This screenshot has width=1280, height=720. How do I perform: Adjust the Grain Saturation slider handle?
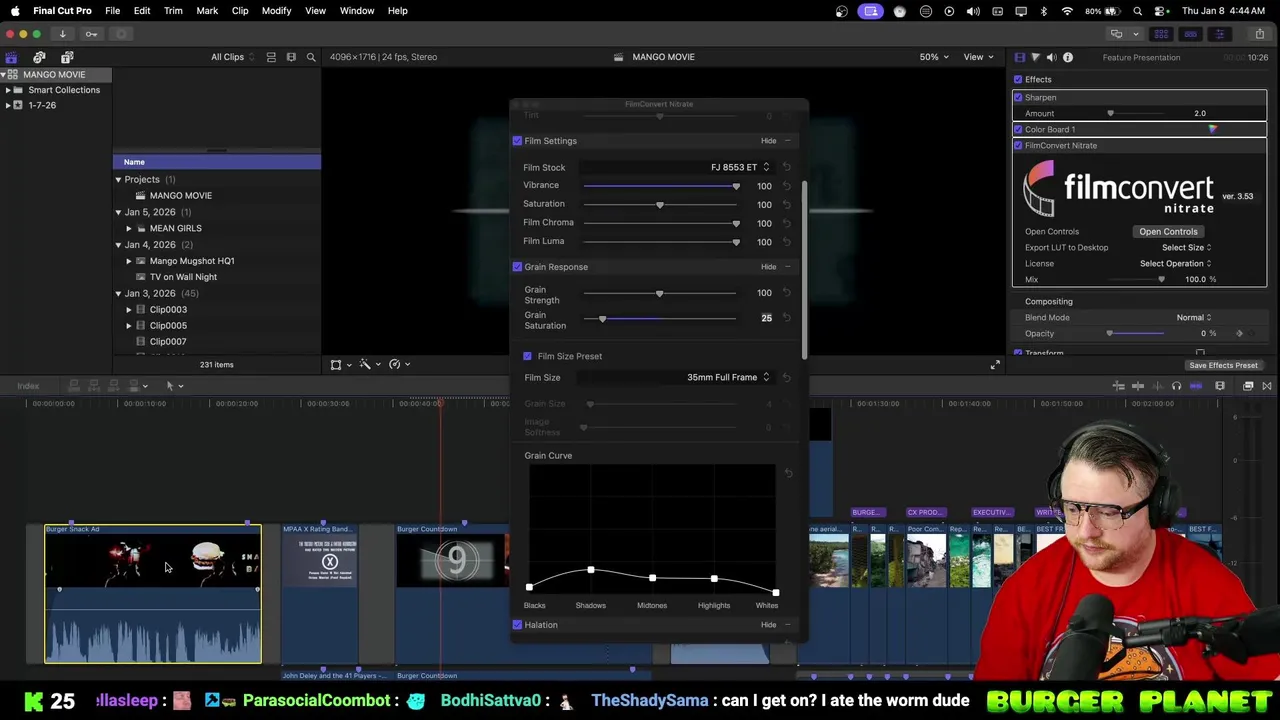602,319
